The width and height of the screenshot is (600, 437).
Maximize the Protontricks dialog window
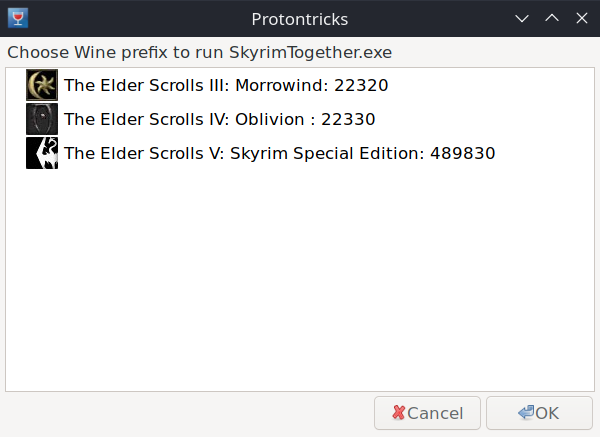click(x=551, y=18)
